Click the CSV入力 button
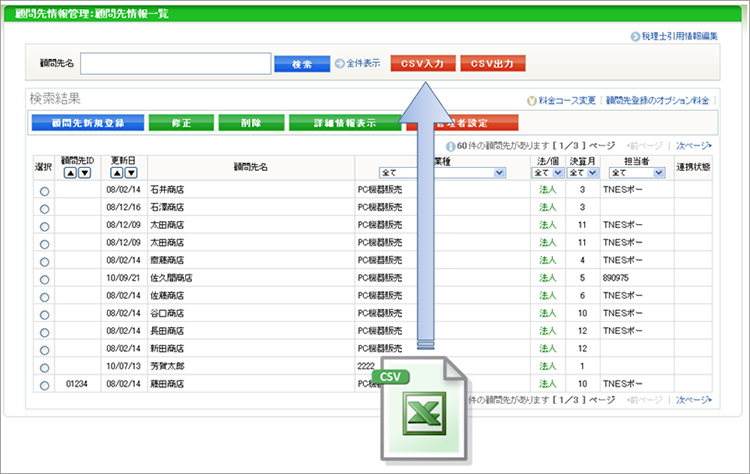 tap(423, 64)
